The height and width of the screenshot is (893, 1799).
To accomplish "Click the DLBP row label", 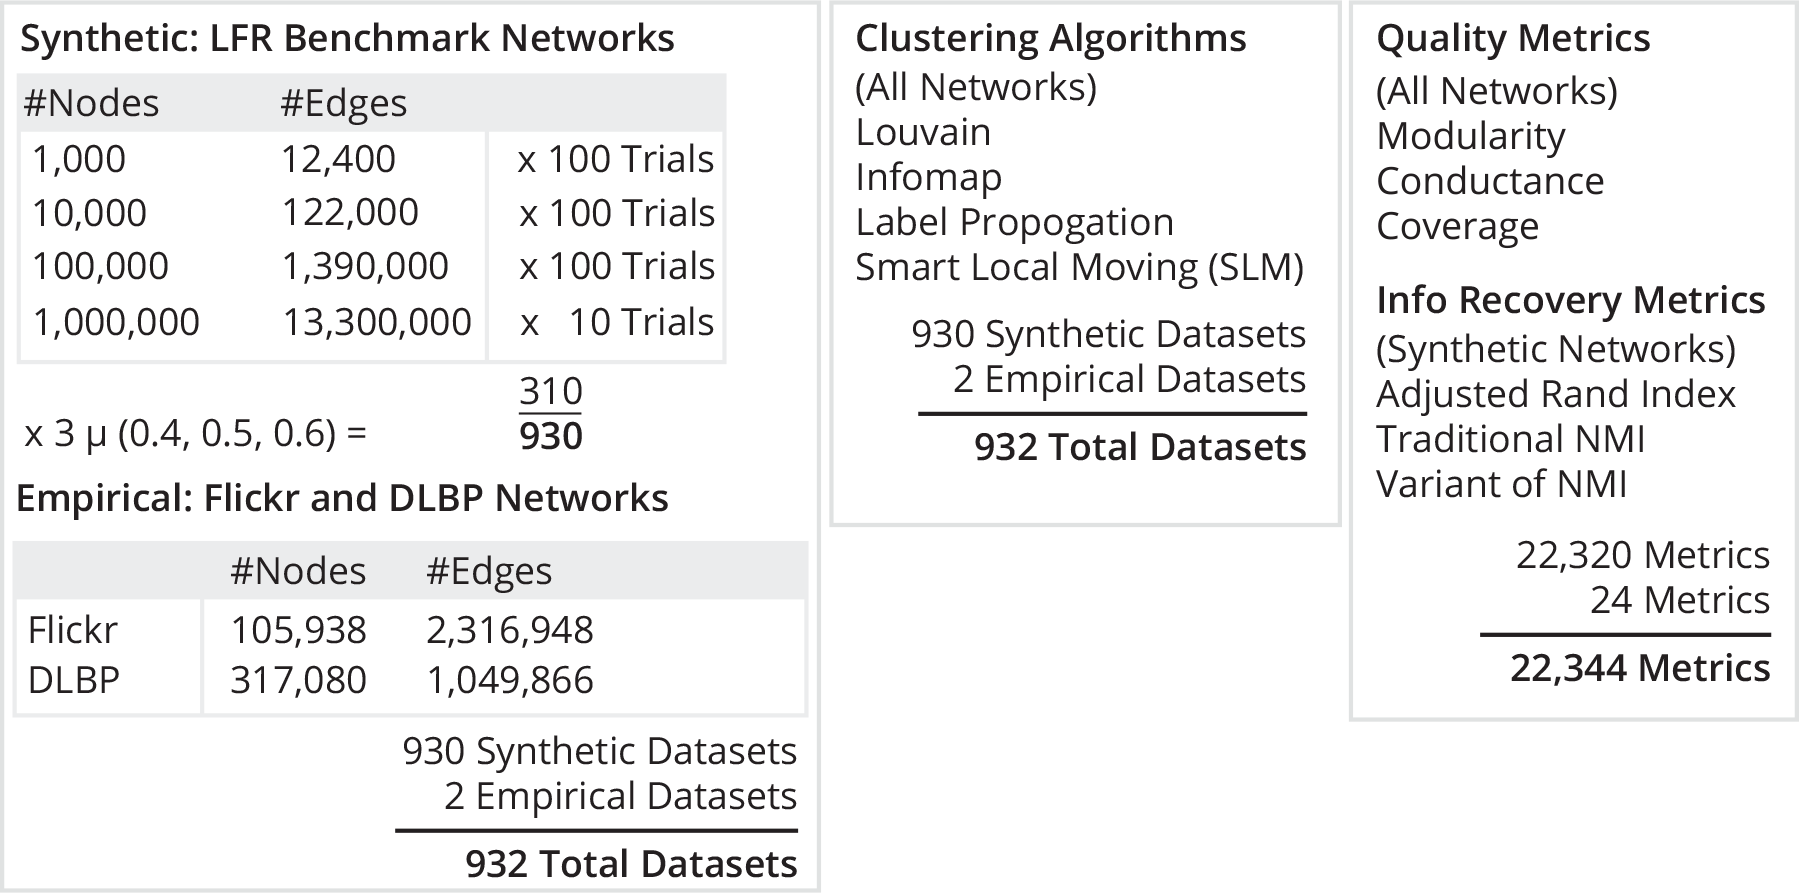I will tap(73, 681).
